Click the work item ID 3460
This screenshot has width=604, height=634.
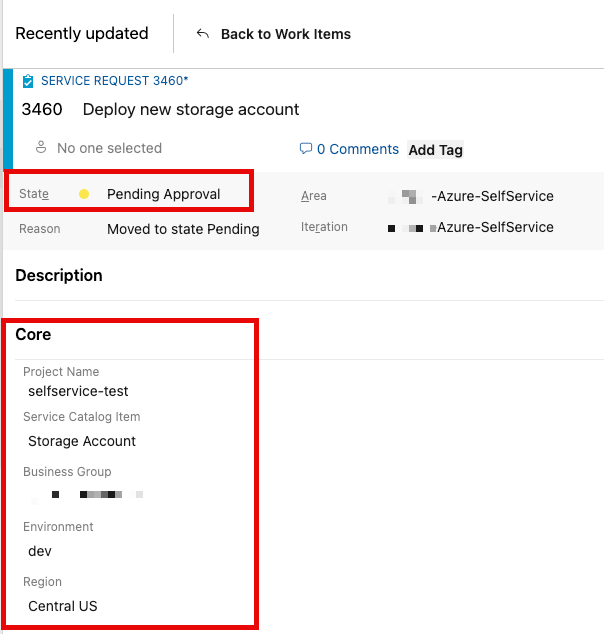coord(42,110)
